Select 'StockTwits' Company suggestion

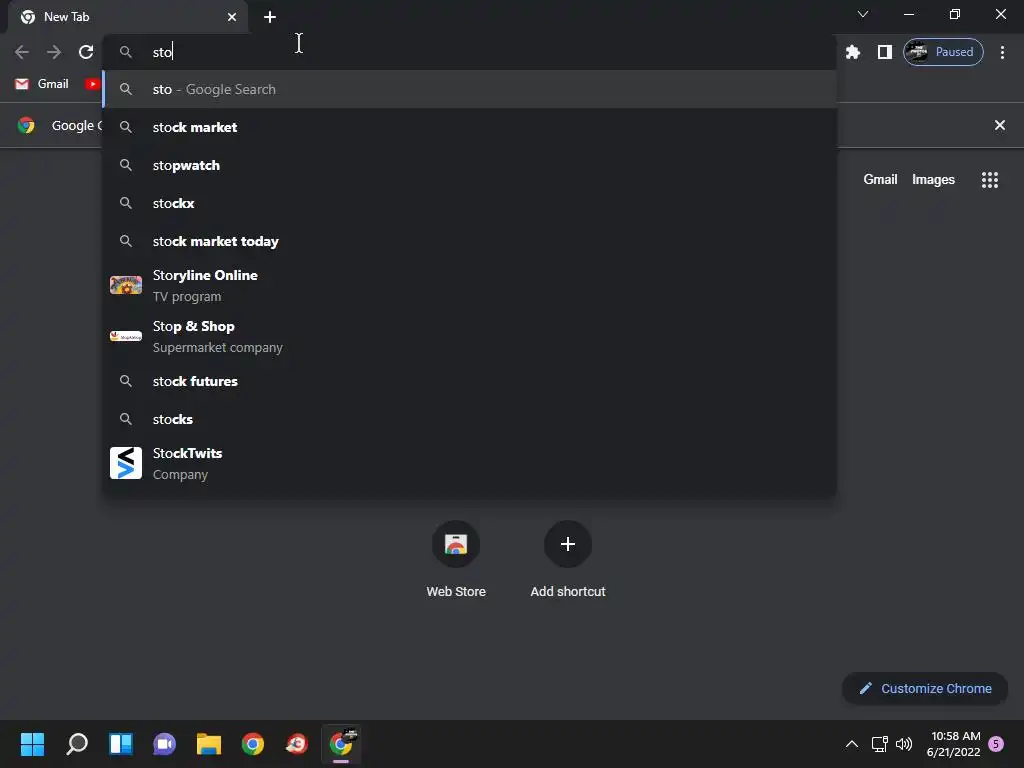click(x=470, y=463)
